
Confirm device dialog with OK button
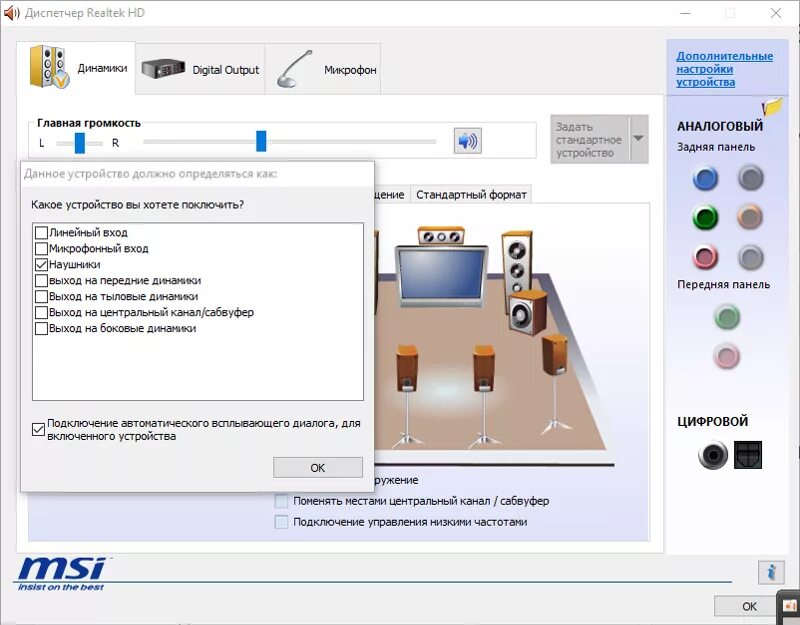pos(318,467)
